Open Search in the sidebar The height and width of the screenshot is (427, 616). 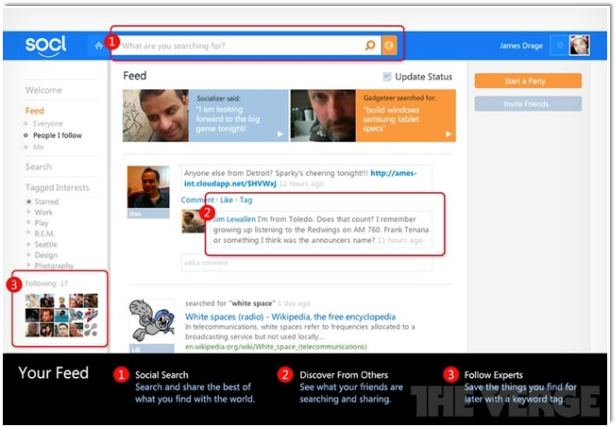[38, 167]
